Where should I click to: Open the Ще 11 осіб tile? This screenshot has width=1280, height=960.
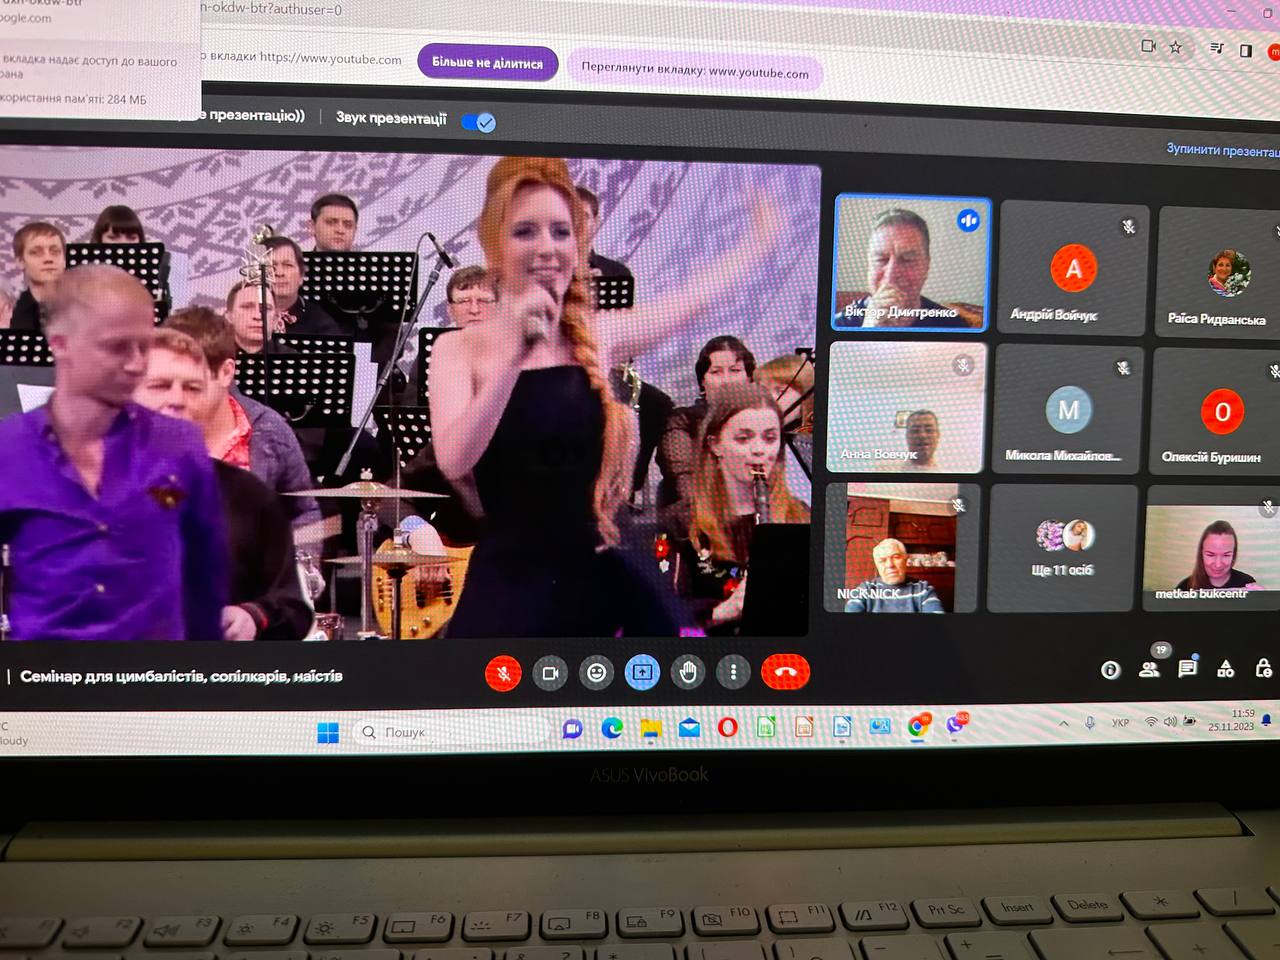tap(1062, 548)
